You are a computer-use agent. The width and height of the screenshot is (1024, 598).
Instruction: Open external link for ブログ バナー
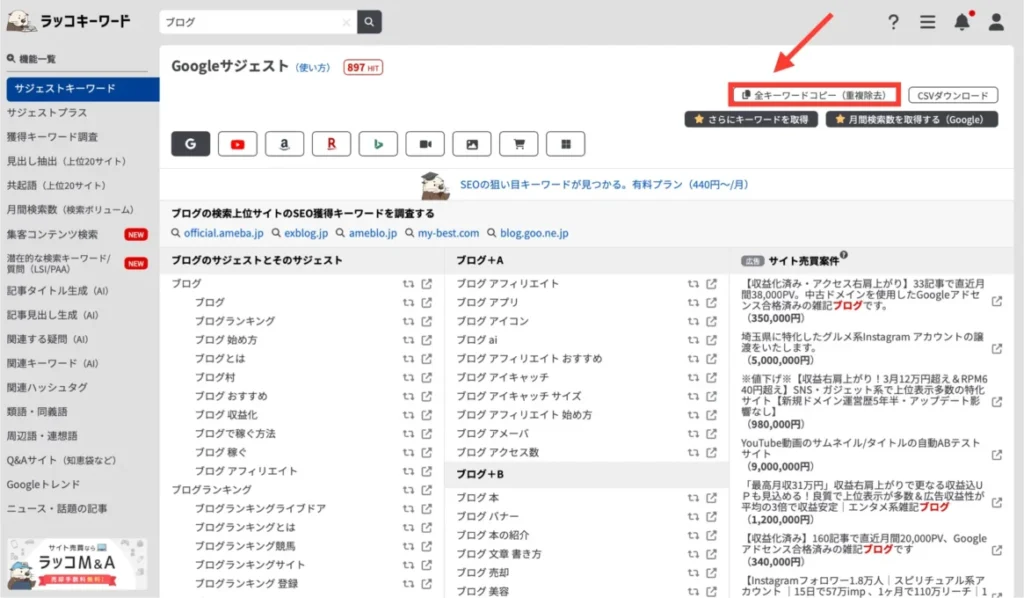click(x=711, y=516)
